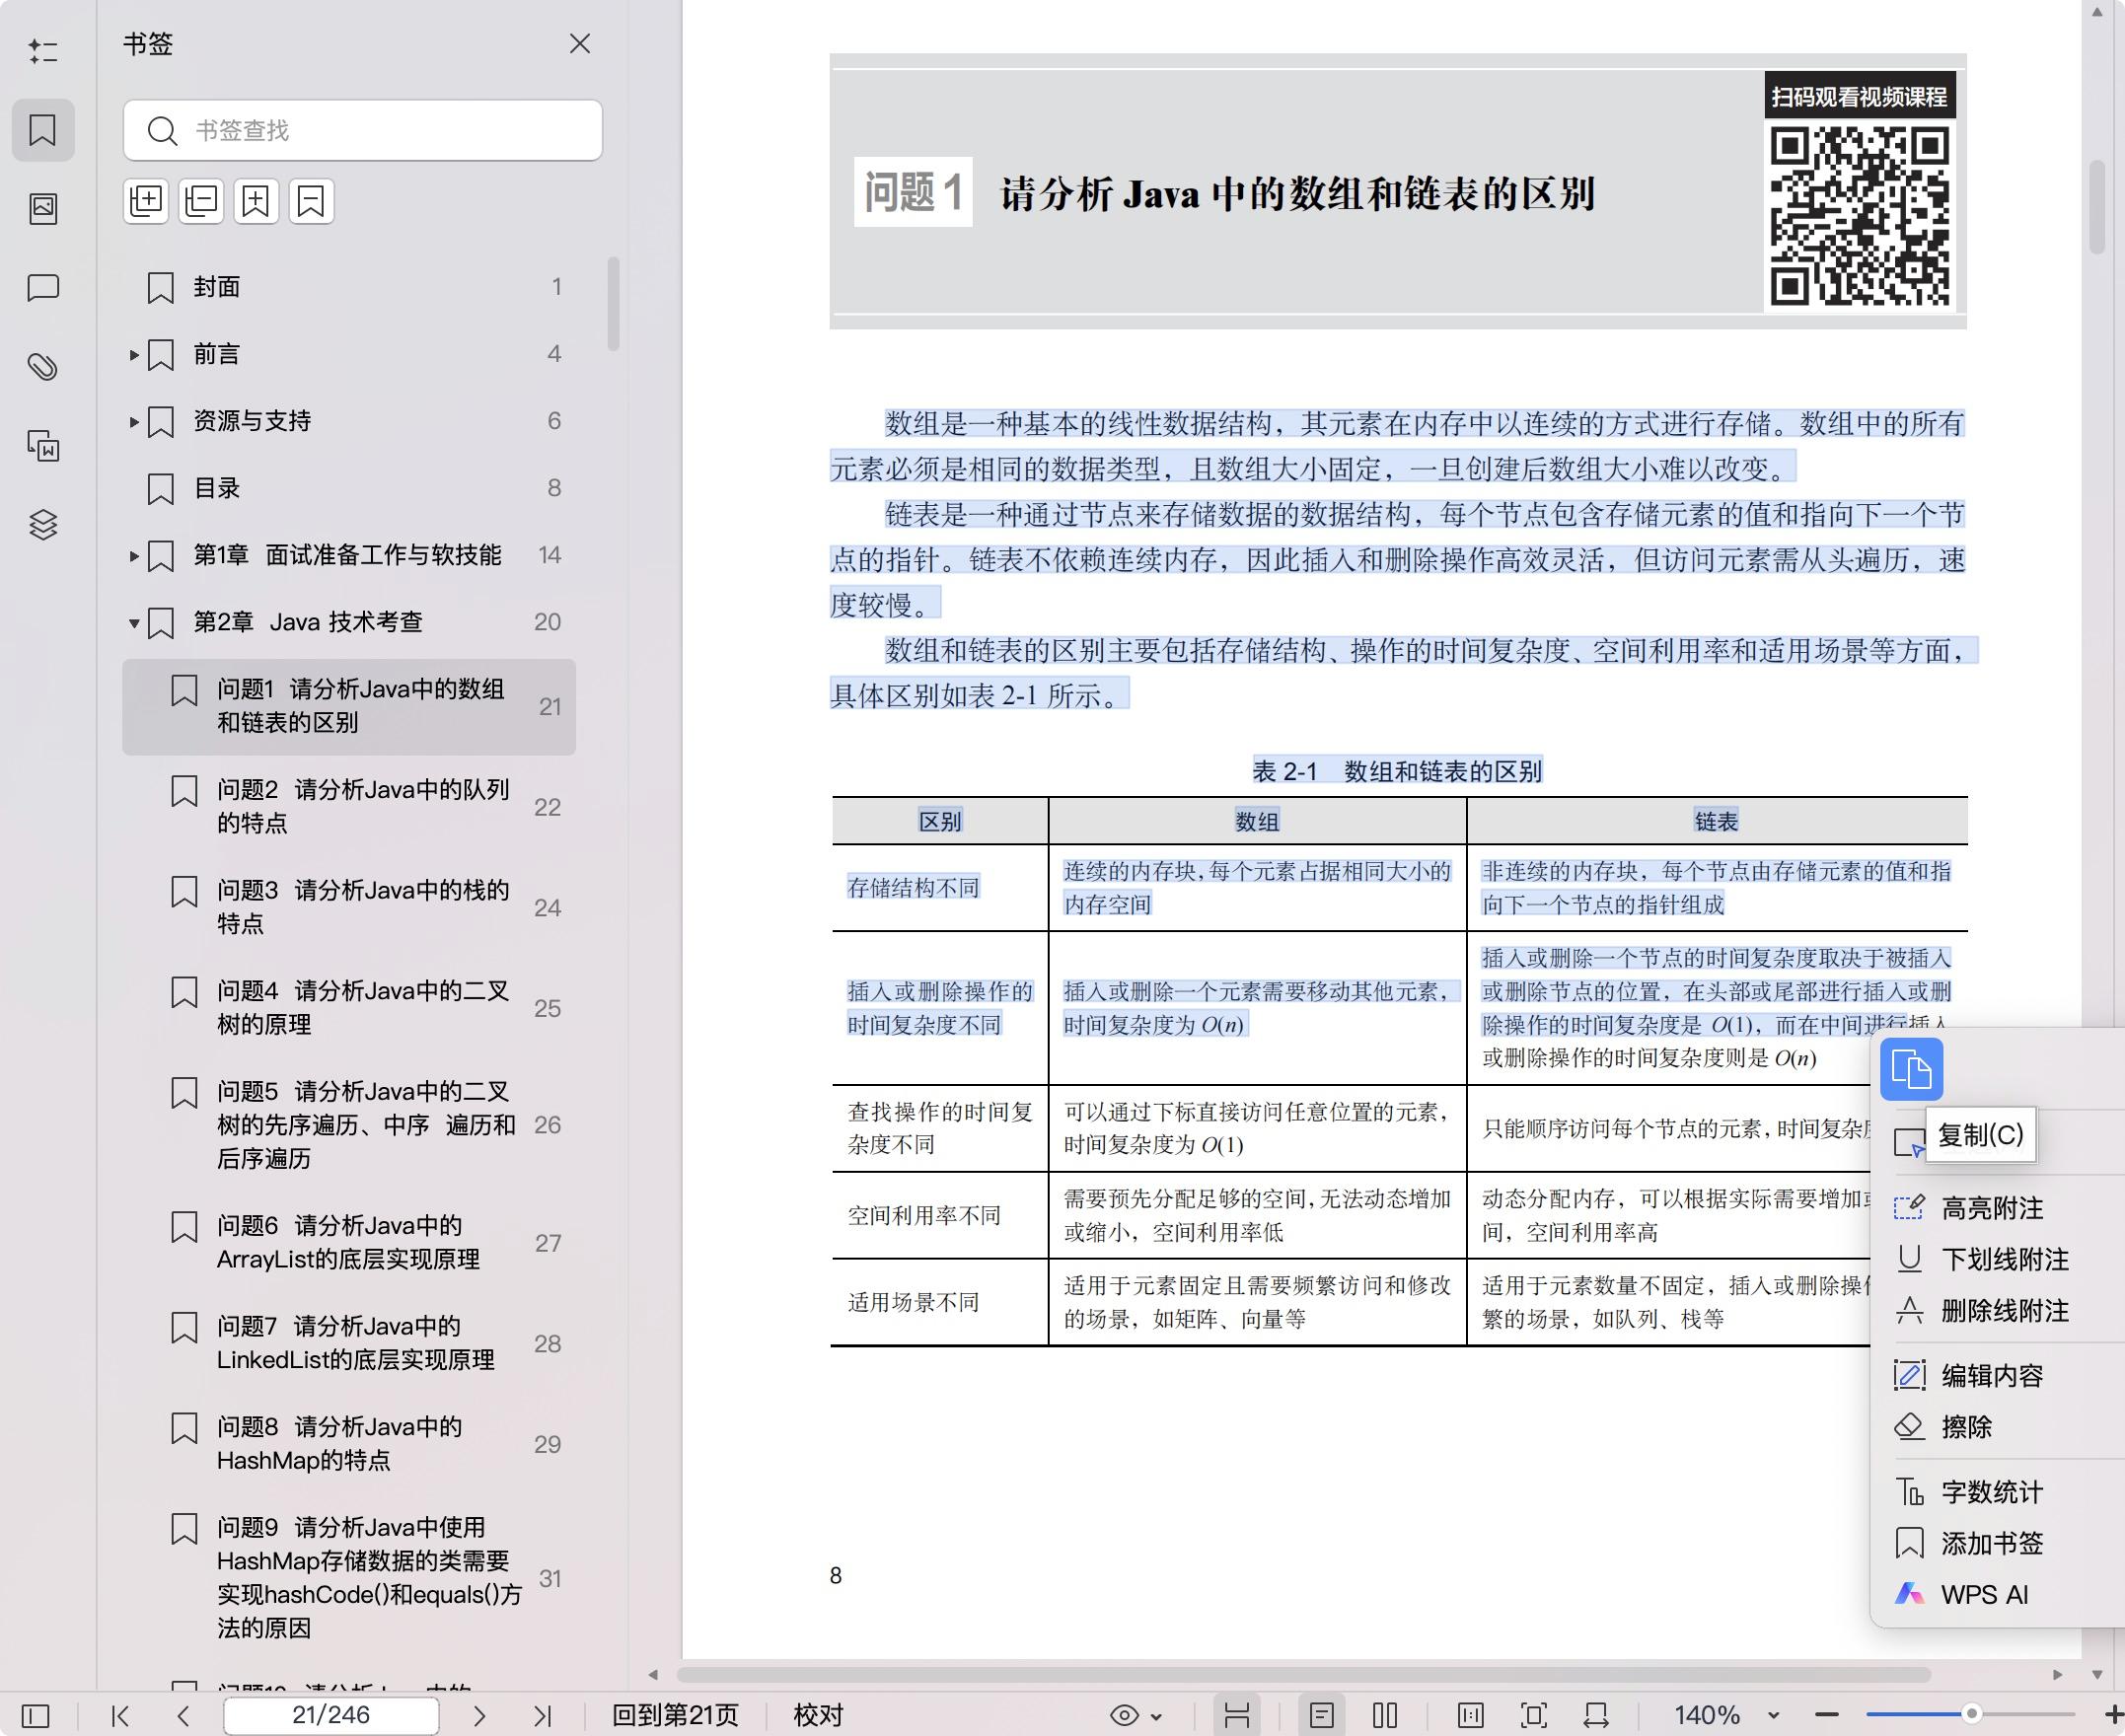The image size is (2125, 1736).
Task: Click 回到第21页 button
Action: click(x=675, y=1716)
